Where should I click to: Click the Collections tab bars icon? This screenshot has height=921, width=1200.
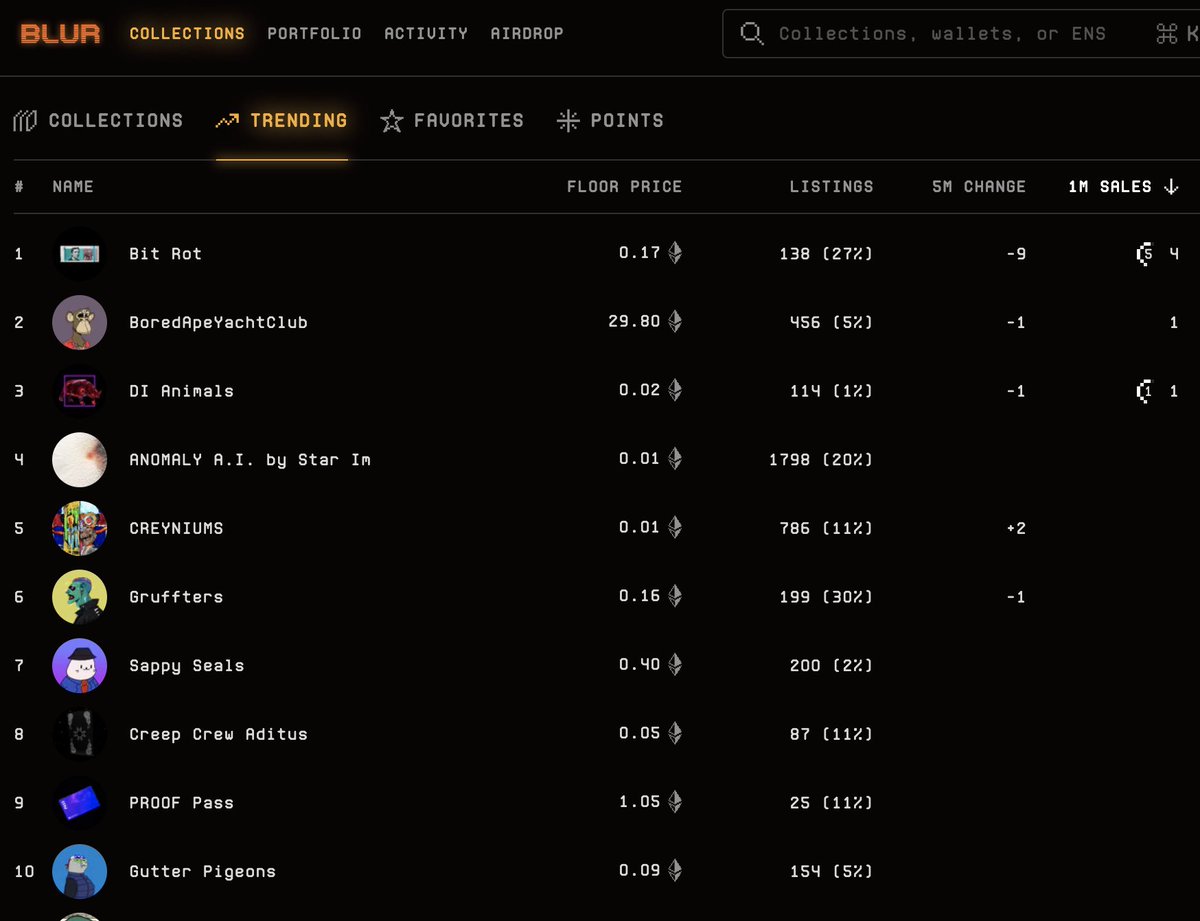coord(25,121)
